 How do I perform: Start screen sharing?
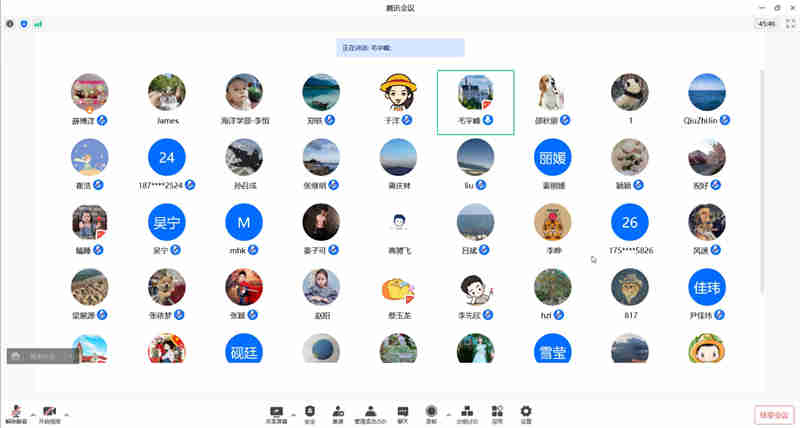(x=276, y=412)
